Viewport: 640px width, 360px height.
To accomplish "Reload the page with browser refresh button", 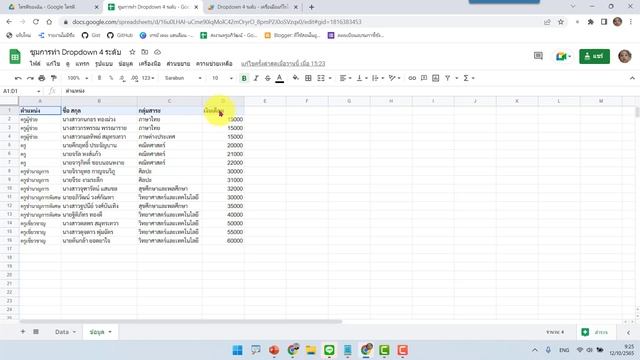I will (x=36, y=22).
